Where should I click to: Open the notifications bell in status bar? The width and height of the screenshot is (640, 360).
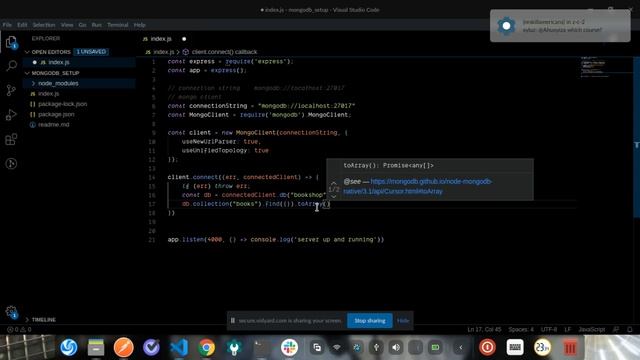tap(630, 329)
